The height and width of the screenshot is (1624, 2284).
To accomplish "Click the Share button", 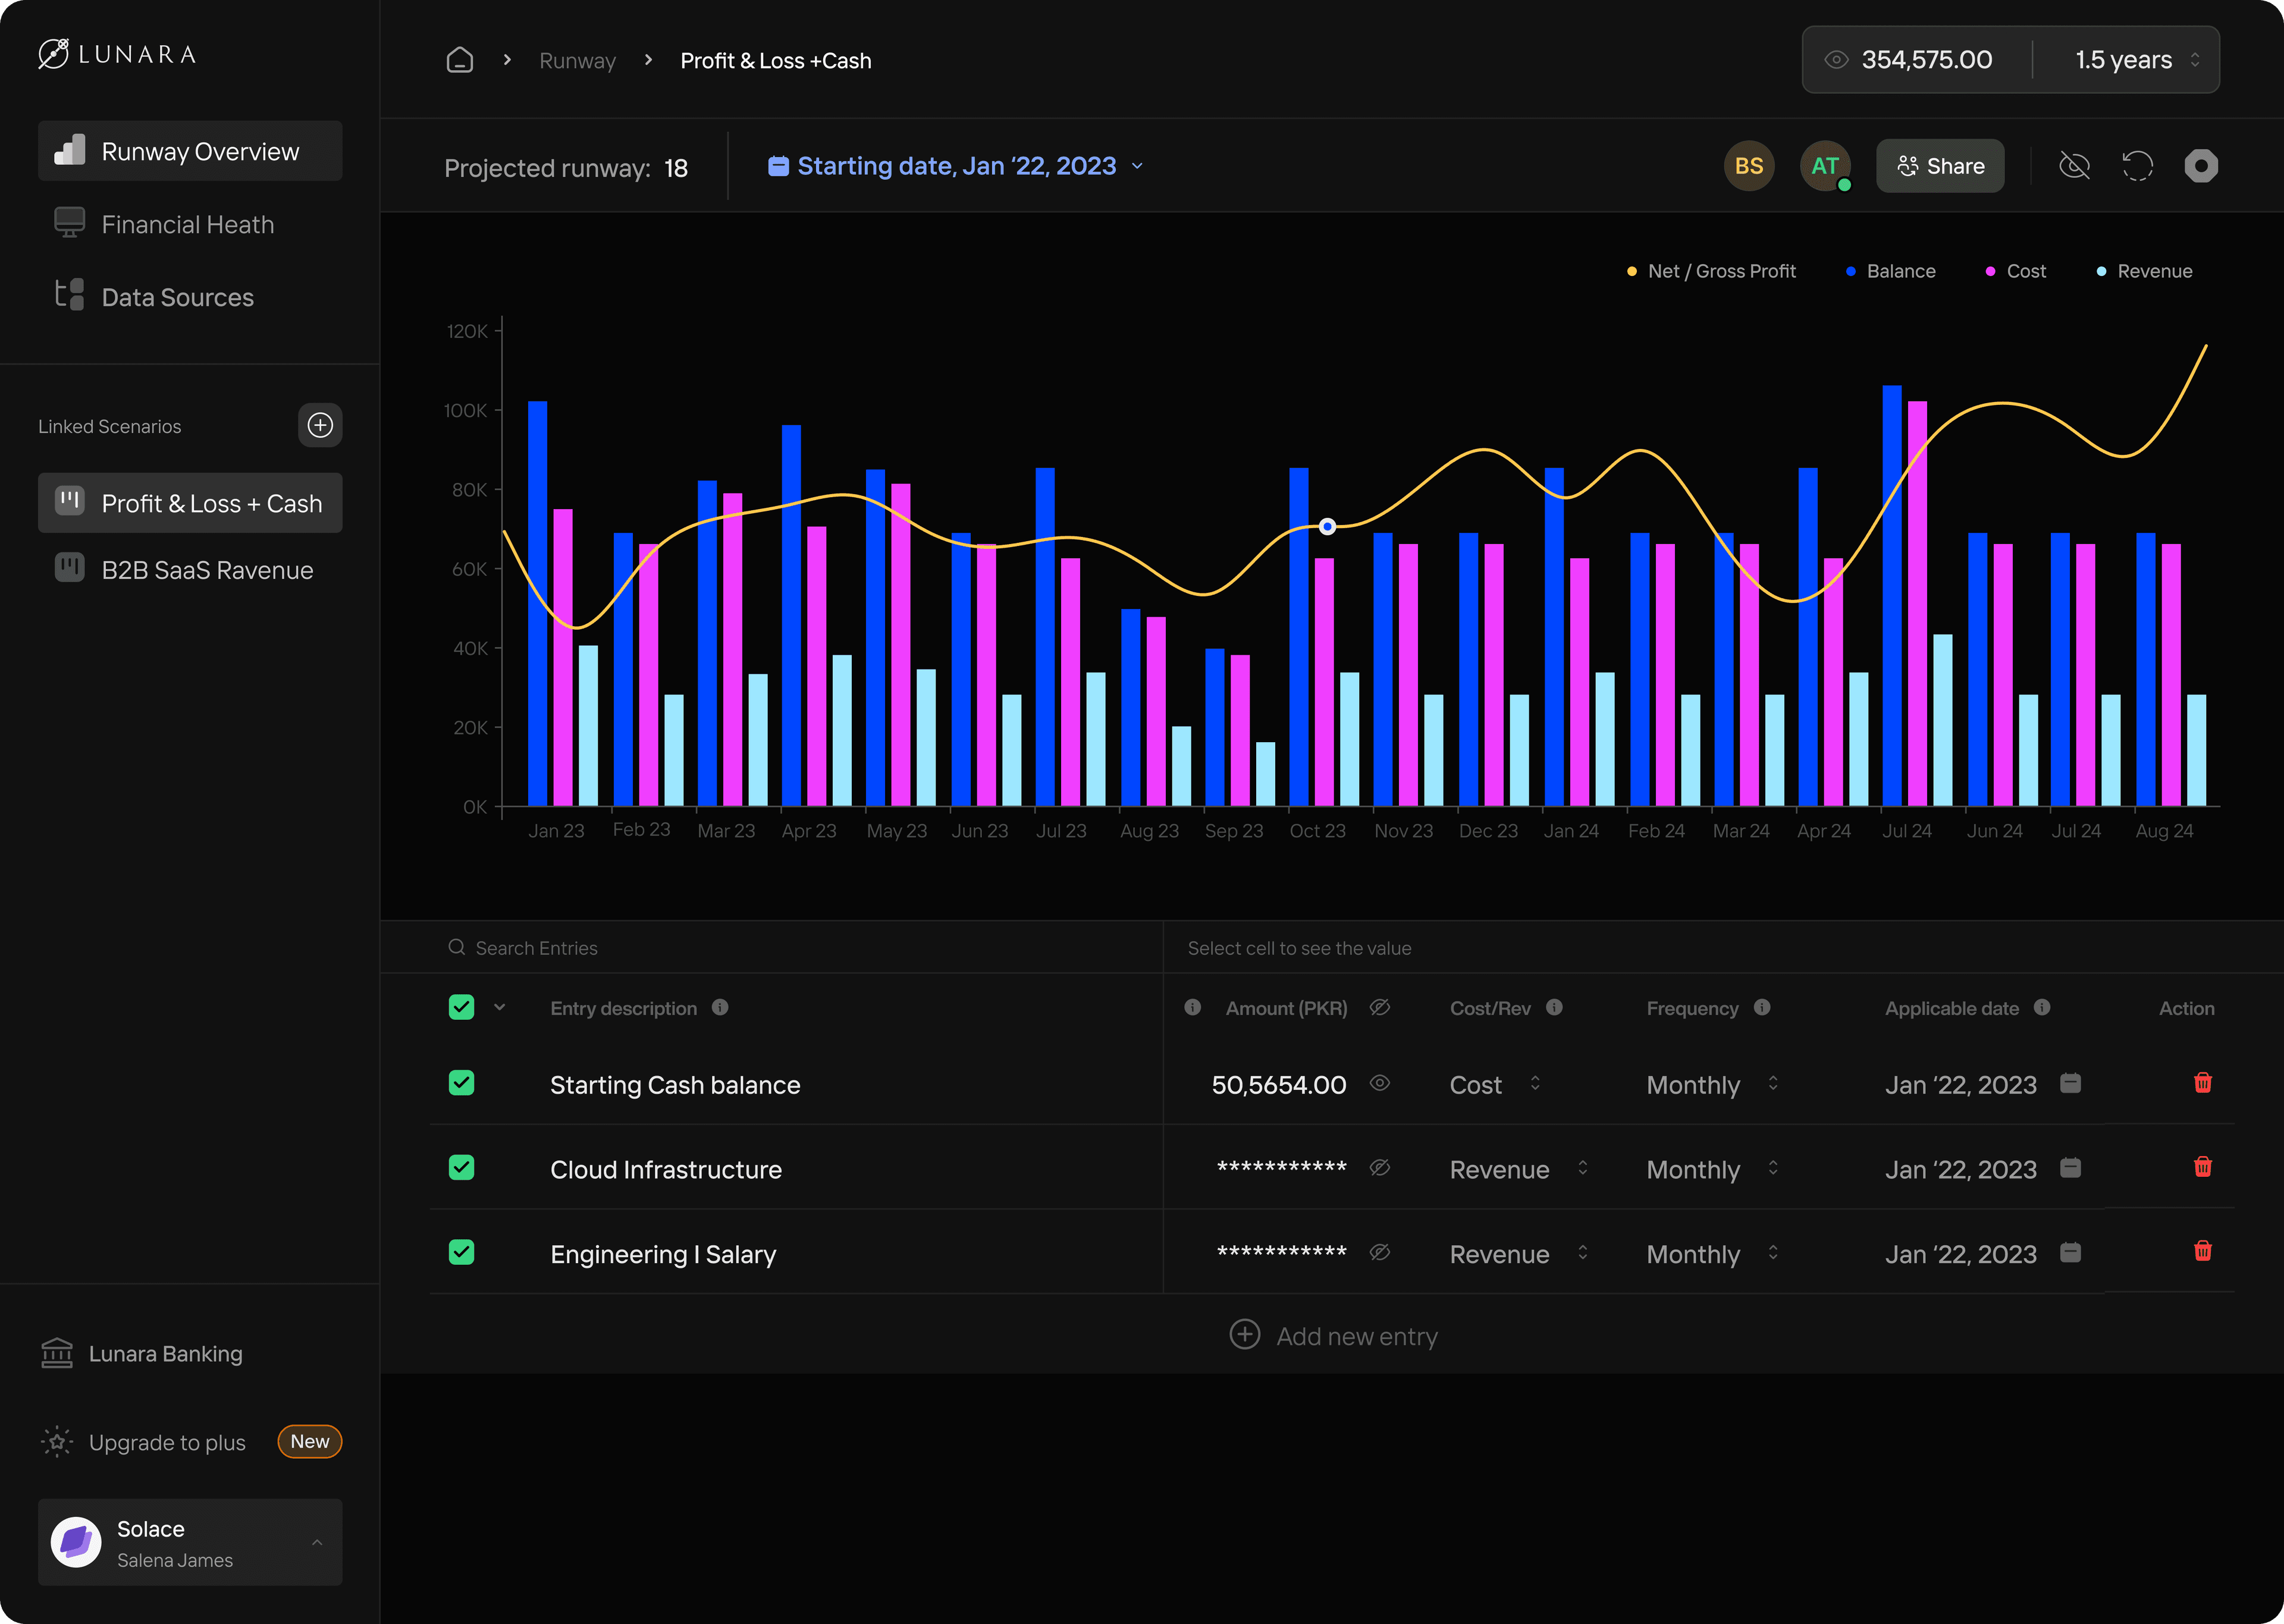I will coord(1939,166).
